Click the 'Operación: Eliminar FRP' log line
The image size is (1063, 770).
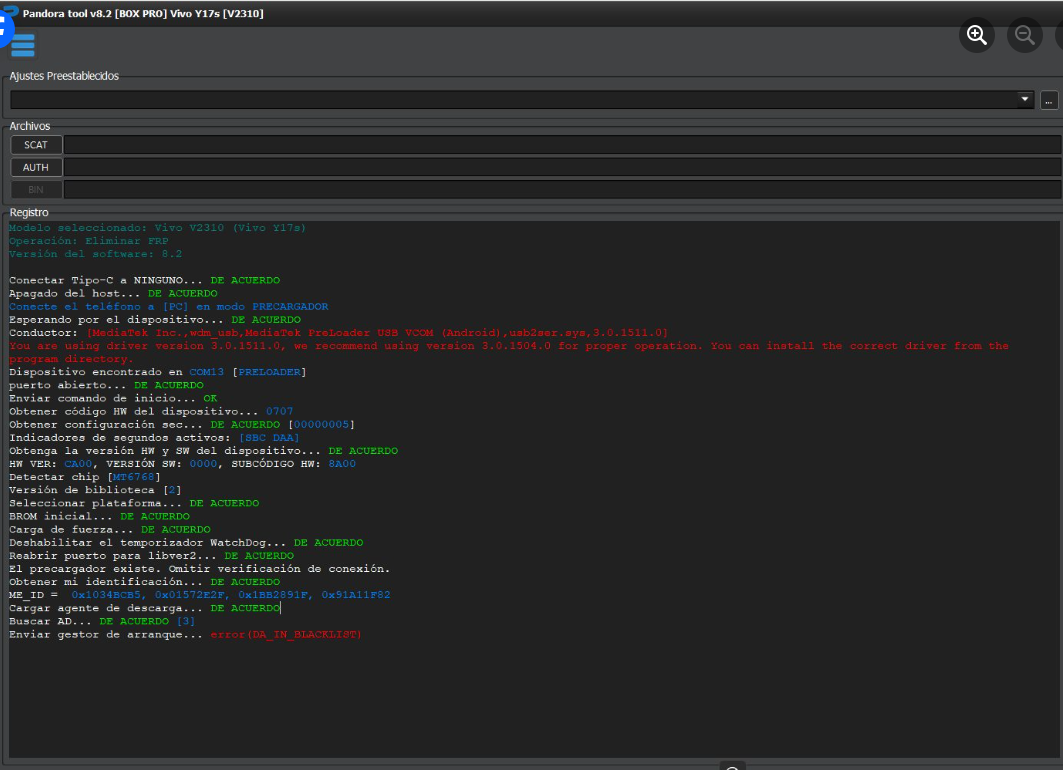pos(89,241)
